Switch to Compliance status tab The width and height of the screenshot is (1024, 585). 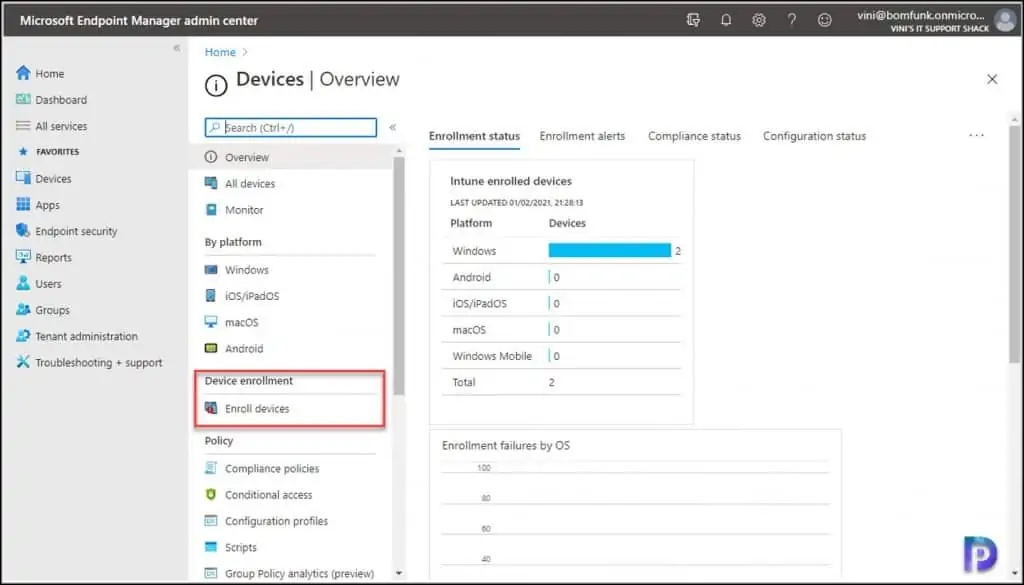[694, 136]
